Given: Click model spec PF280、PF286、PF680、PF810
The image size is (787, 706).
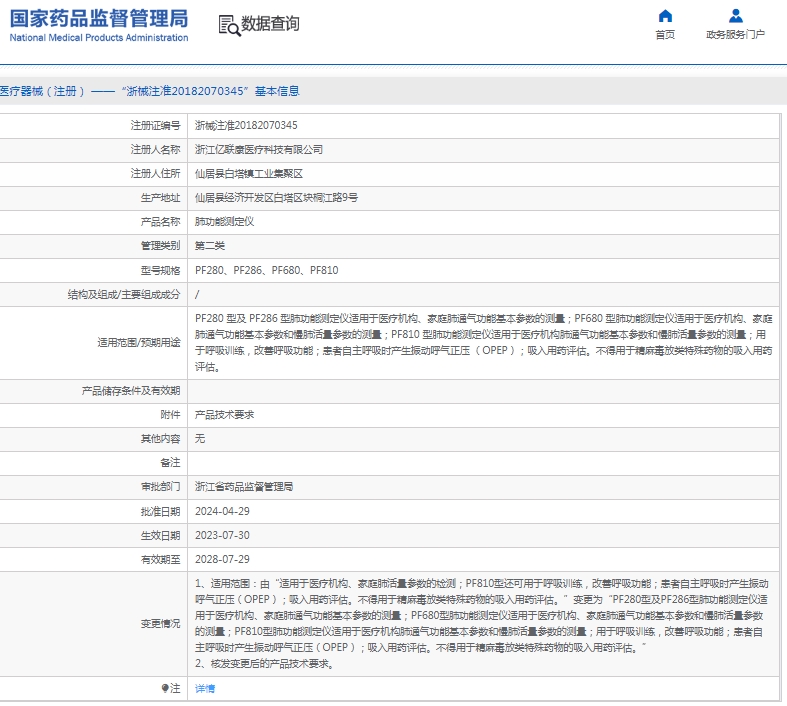Looking at the screenshot, I should point(267,270).
